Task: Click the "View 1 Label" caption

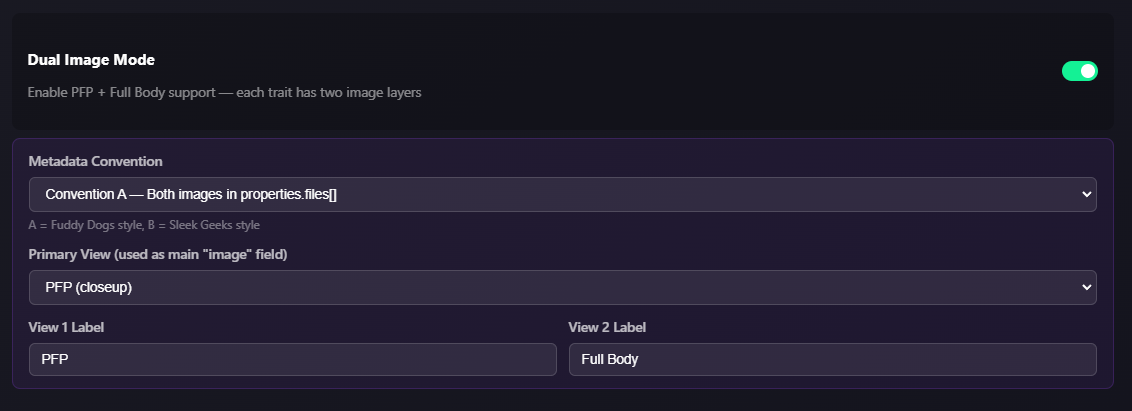Action: pyautogui.click(x=66, y=327)
